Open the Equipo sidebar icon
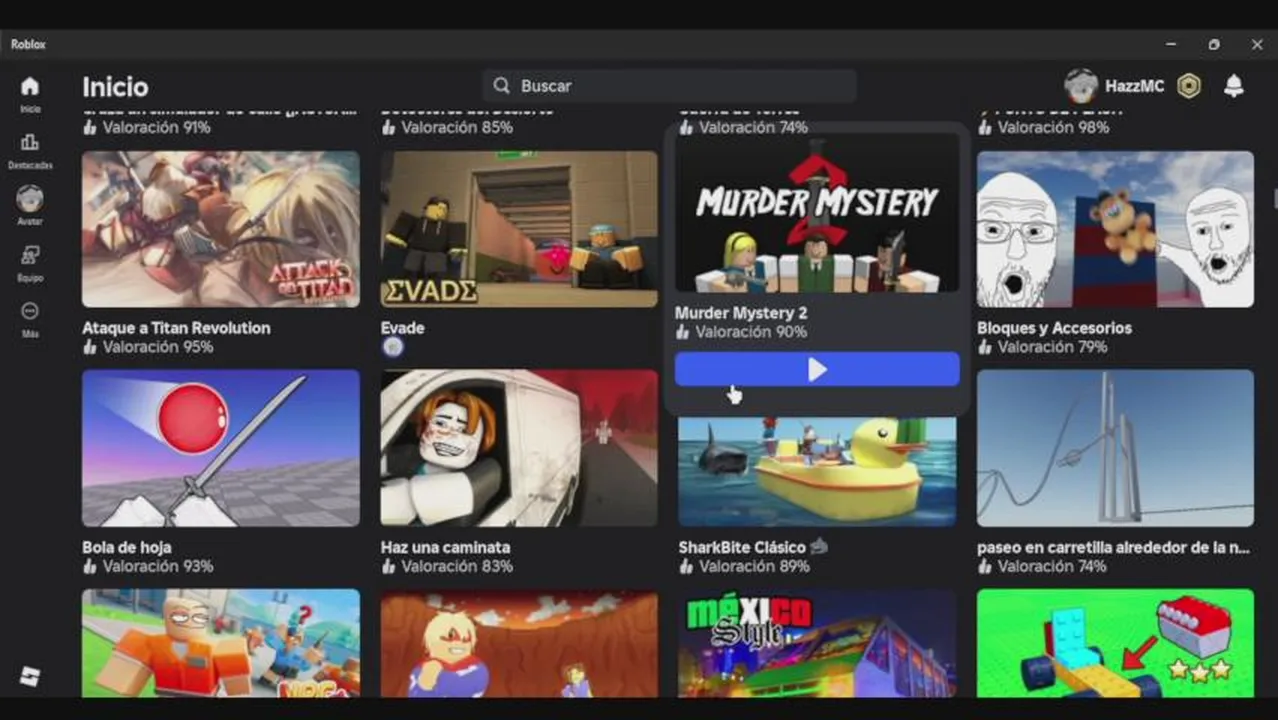 coord(30,255)
